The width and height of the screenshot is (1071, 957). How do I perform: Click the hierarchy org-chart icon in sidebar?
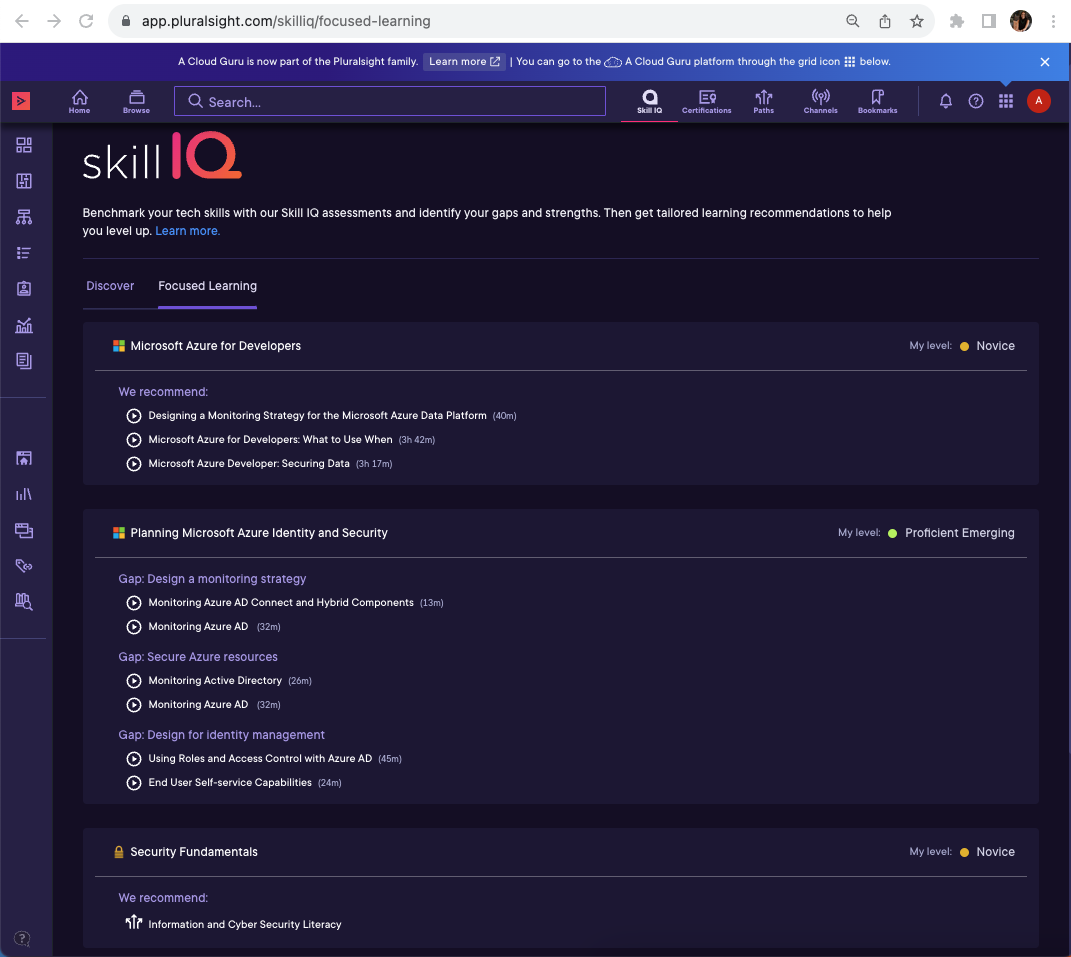pyautogui.click(x=24, y=217)
